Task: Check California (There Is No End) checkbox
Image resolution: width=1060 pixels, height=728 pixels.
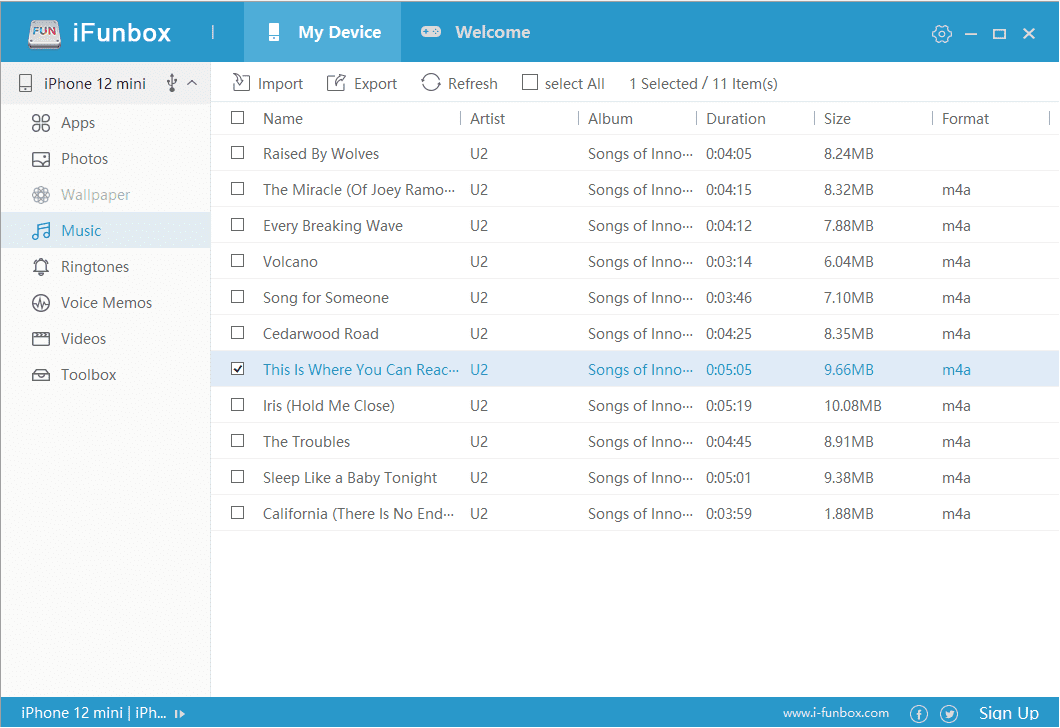Action: [237, 512]
